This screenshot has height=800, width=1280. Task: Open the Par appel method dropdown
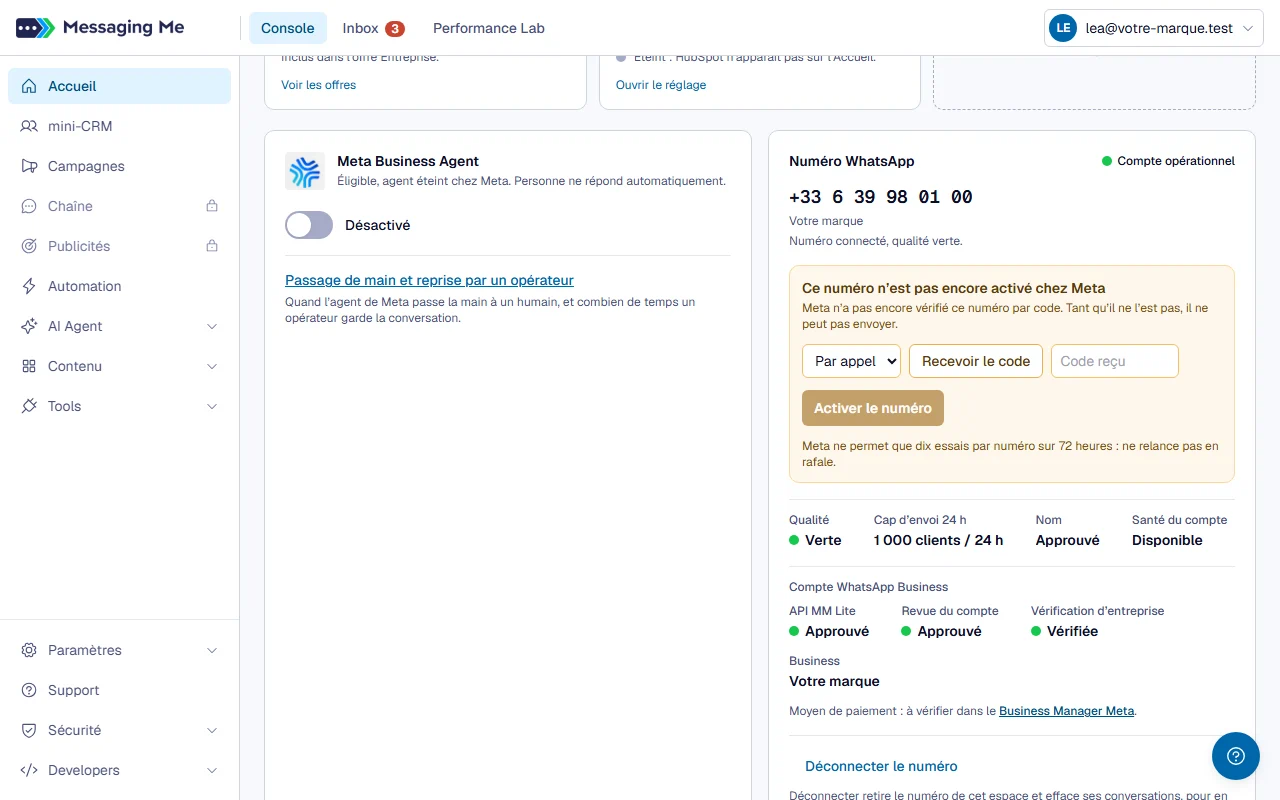[x=851, y=361]
